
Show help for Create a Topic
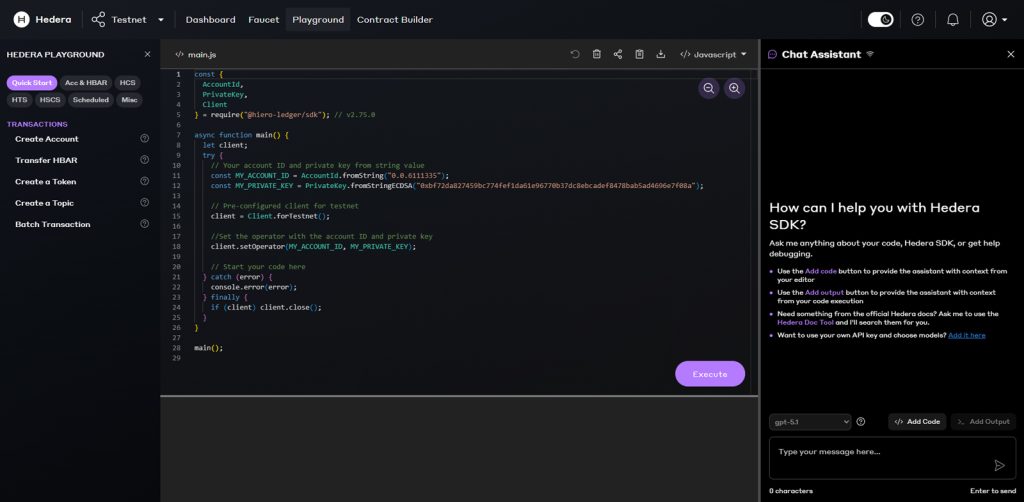click(144, 202)
